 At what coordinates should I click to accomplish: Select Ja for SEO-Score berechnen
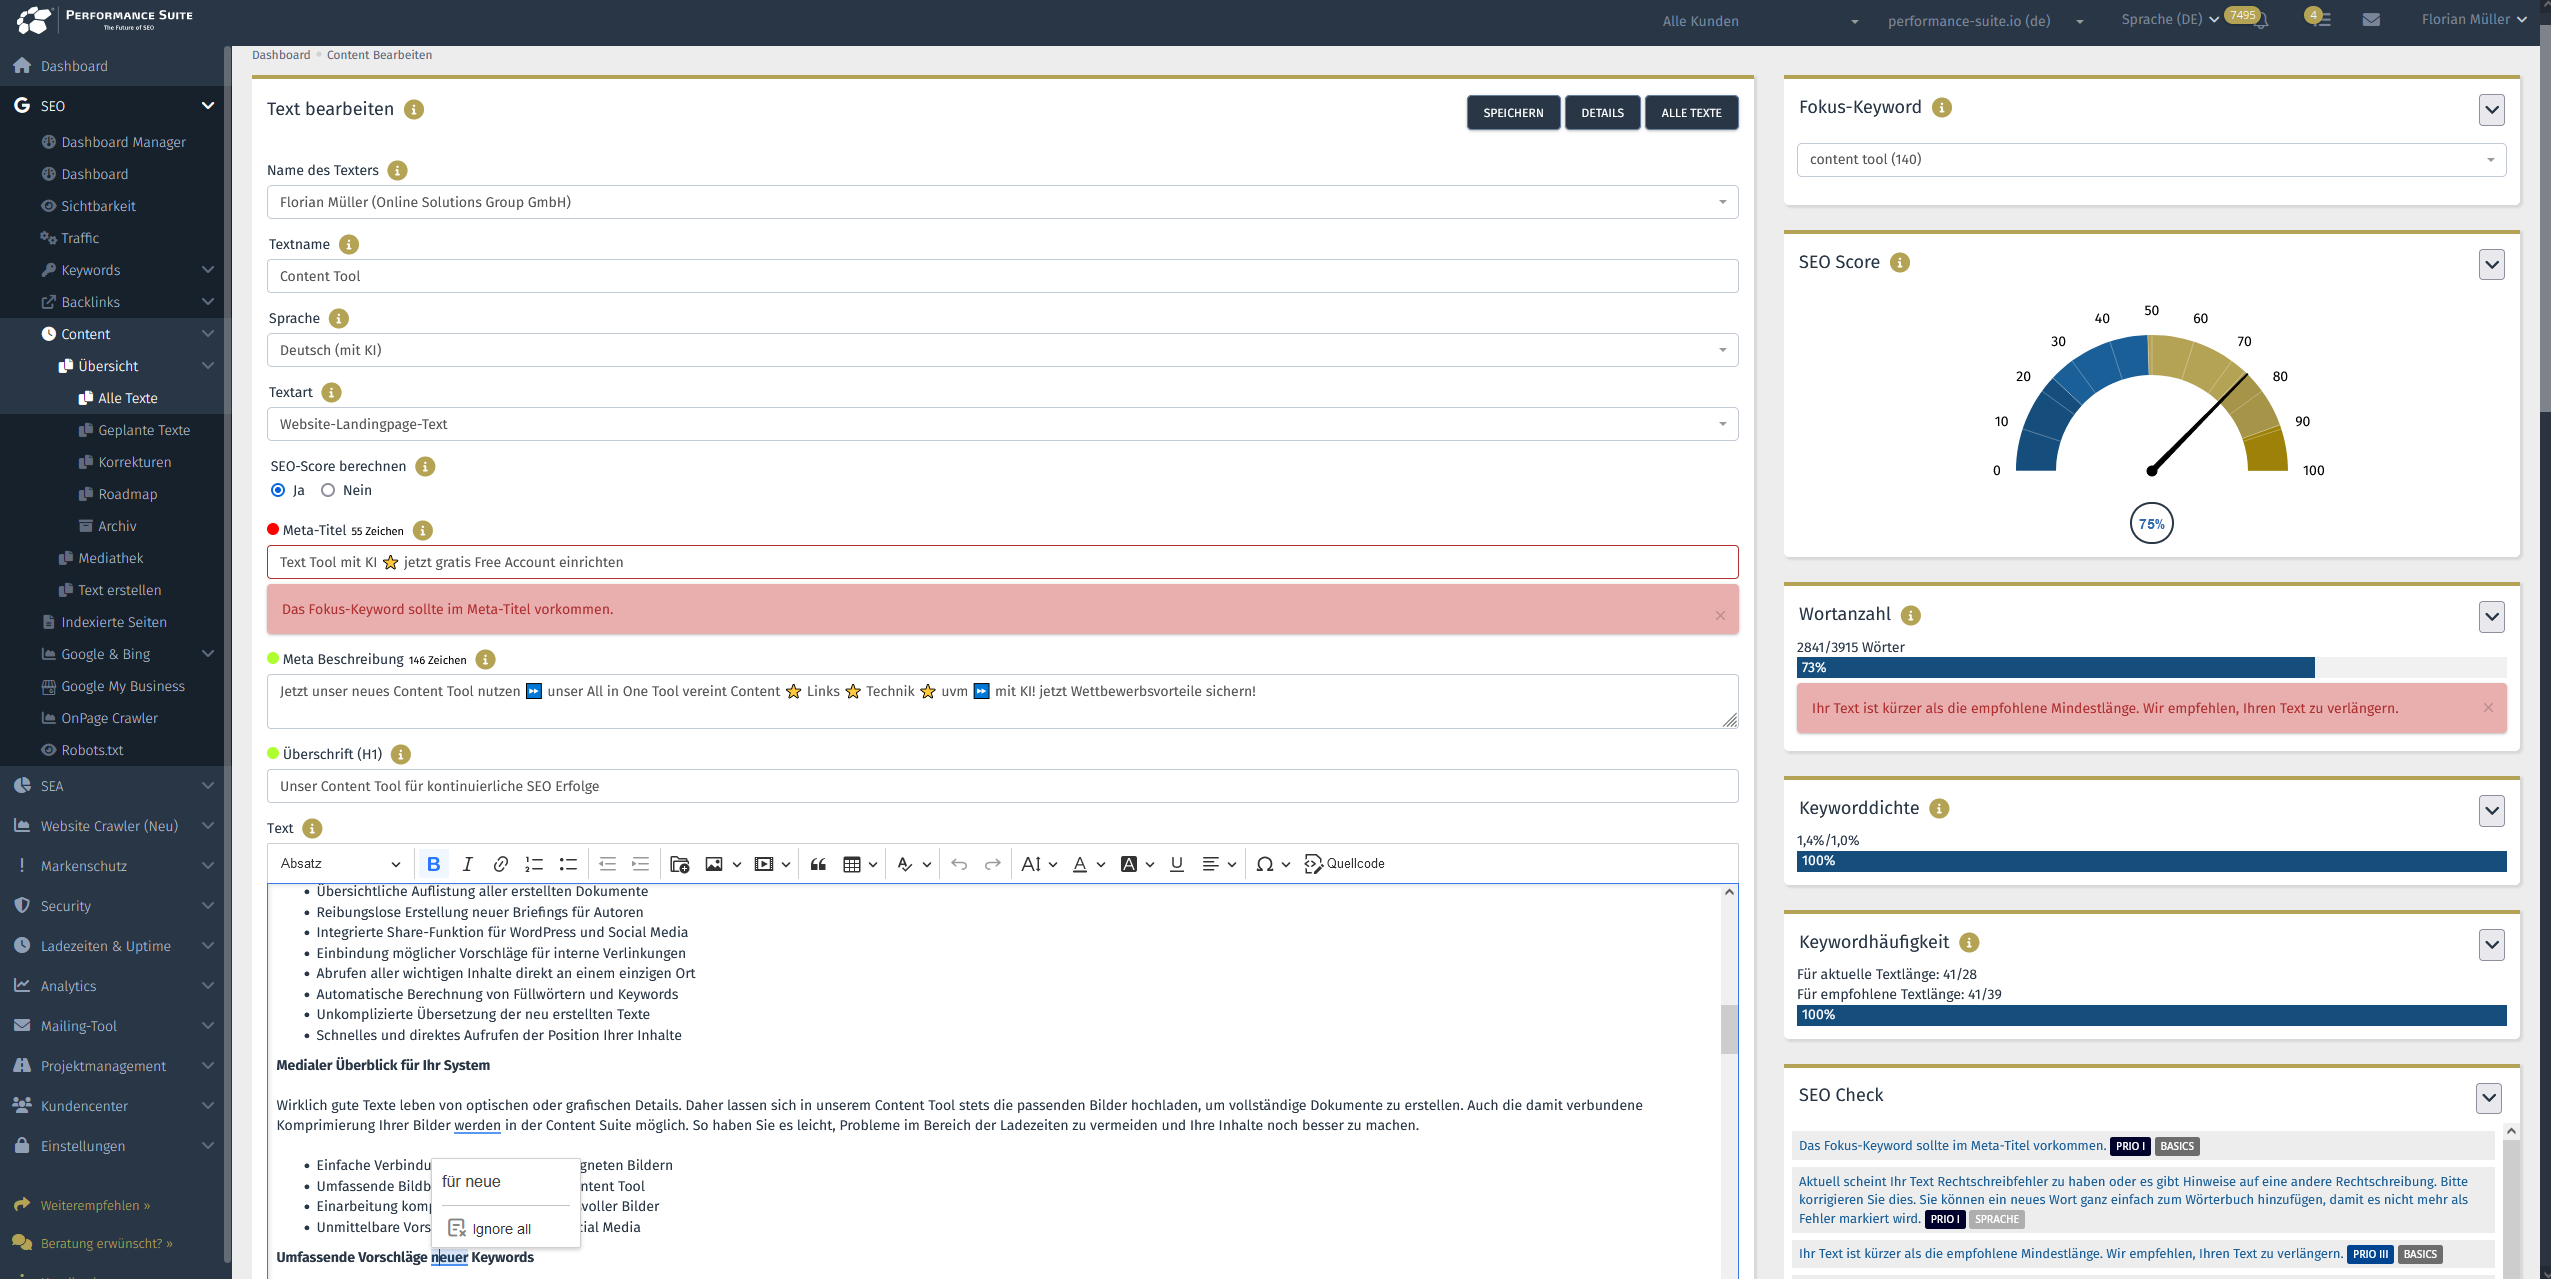278,490
